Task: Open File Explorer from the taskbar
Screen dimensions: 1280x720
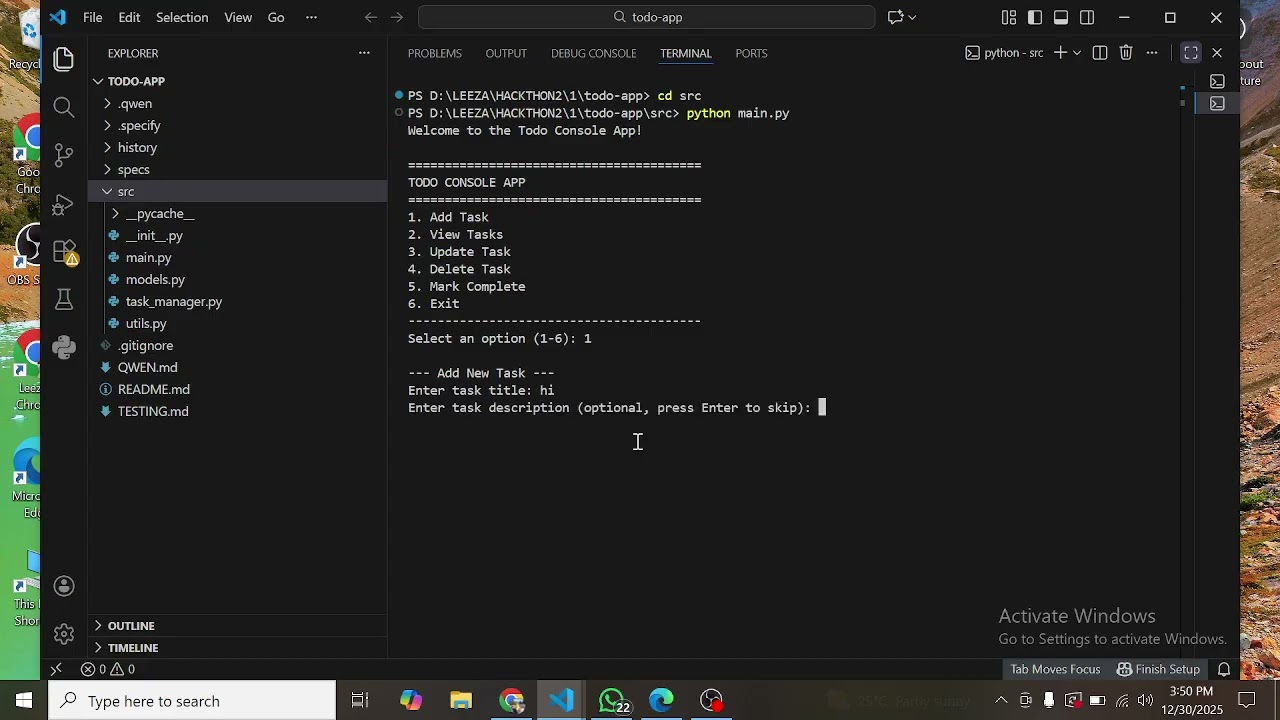Action: (x=461, y=701)
